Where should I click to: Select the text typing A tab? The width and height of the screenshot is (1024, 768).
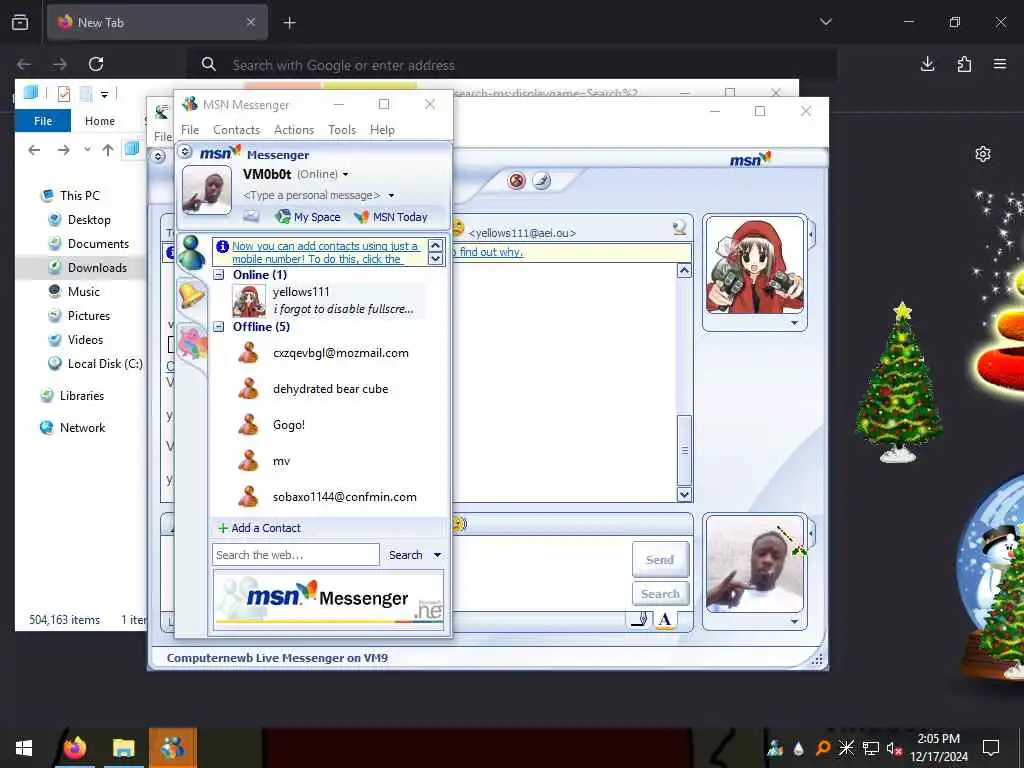point(665,619)
